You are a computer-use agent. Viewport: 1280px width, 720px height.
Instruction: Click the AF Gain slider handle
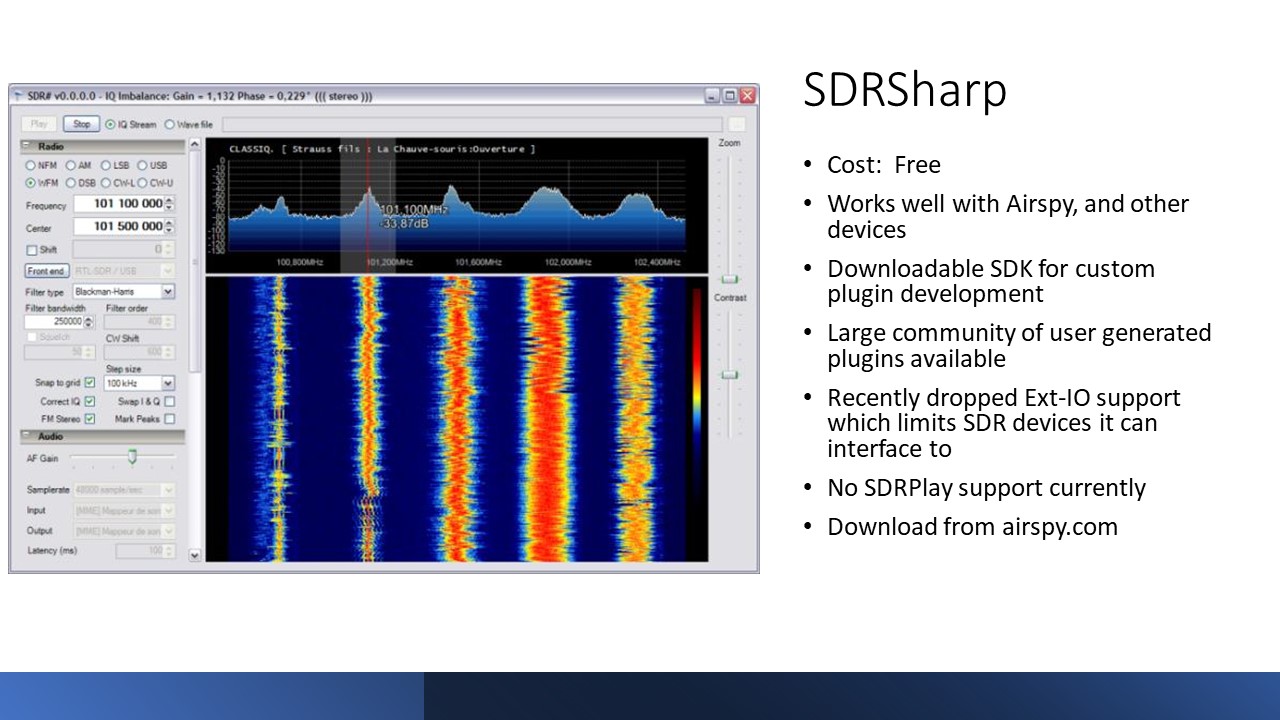coord(131,457)
